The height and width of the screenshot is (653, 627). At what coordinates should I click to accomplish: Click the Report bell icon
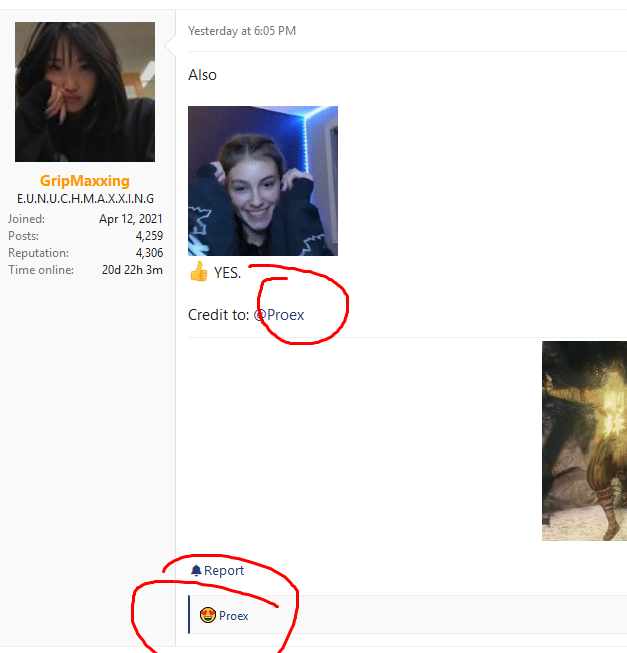[196, 570]
